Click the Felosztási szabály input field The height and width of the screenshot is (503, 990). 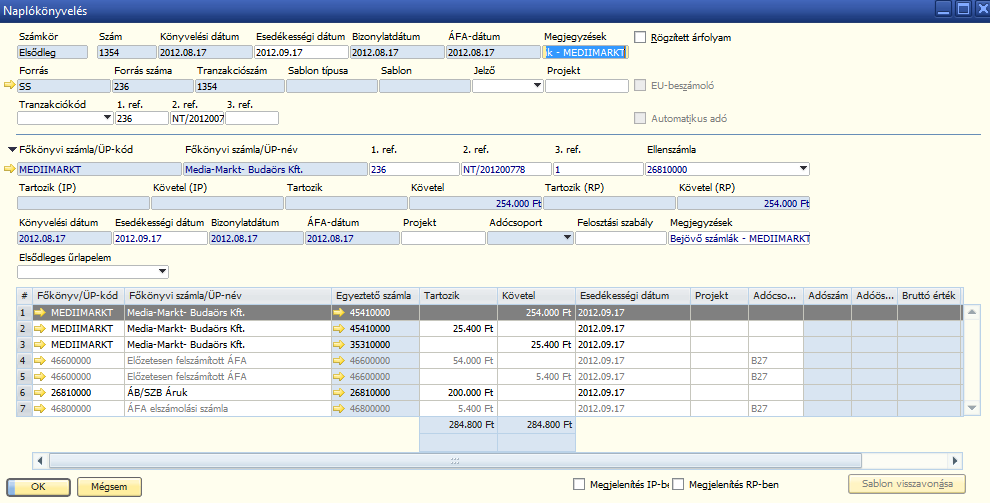[x=621, y=238]
